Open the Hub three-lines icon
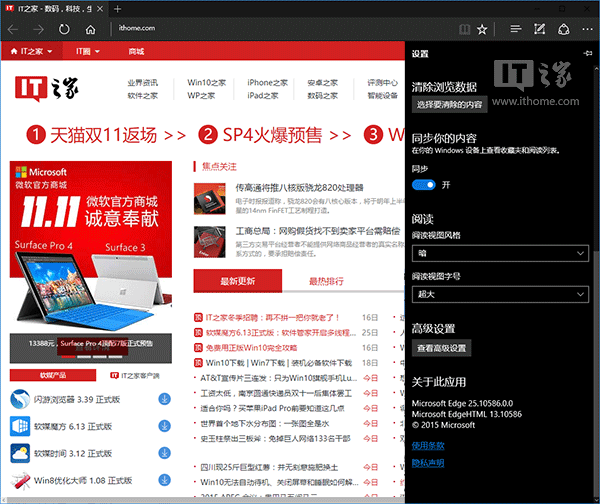Viewport: 600px width, 504px height. pos(515,29)
